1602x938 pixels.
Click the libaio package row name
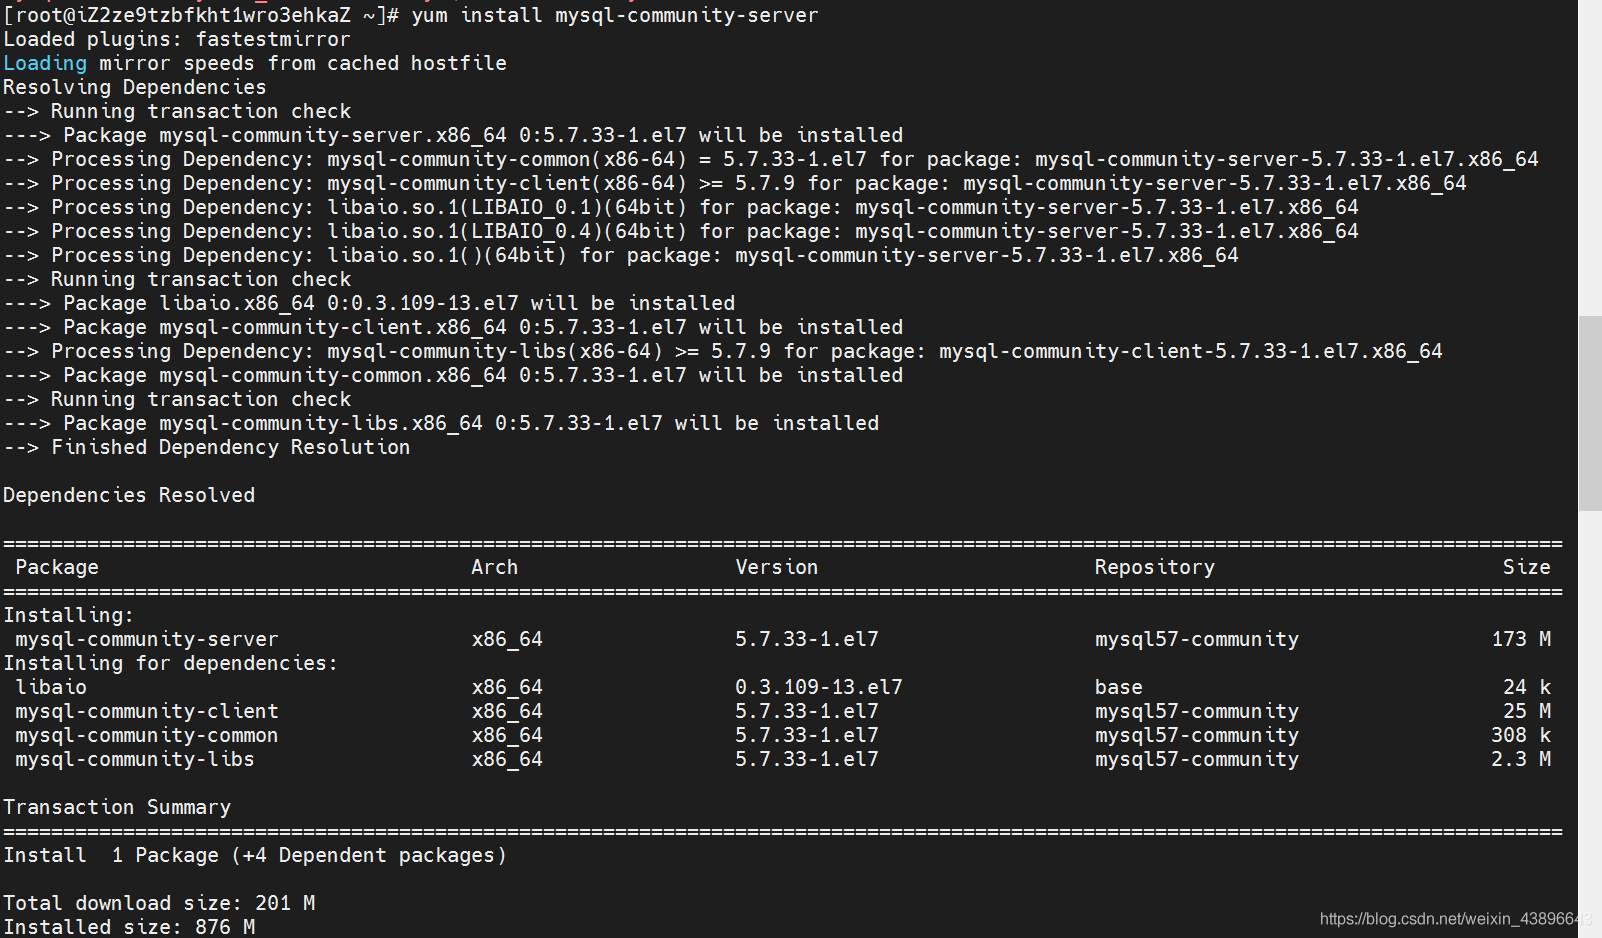51,687
